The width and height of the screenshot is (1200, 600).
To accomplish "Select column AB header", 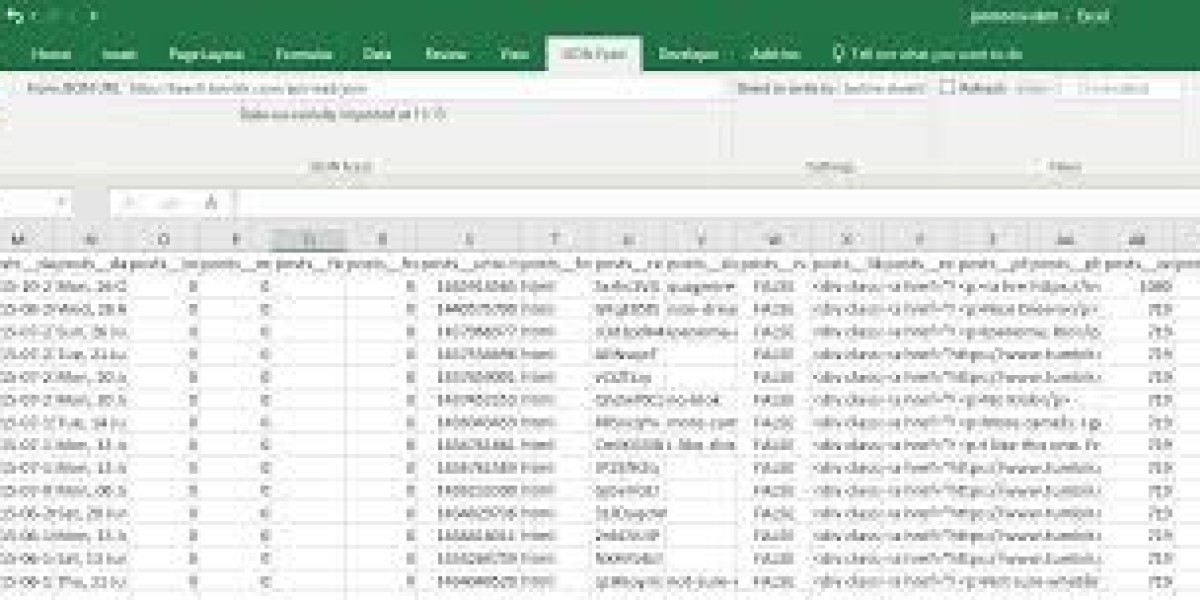I will tap(1138, 241).
